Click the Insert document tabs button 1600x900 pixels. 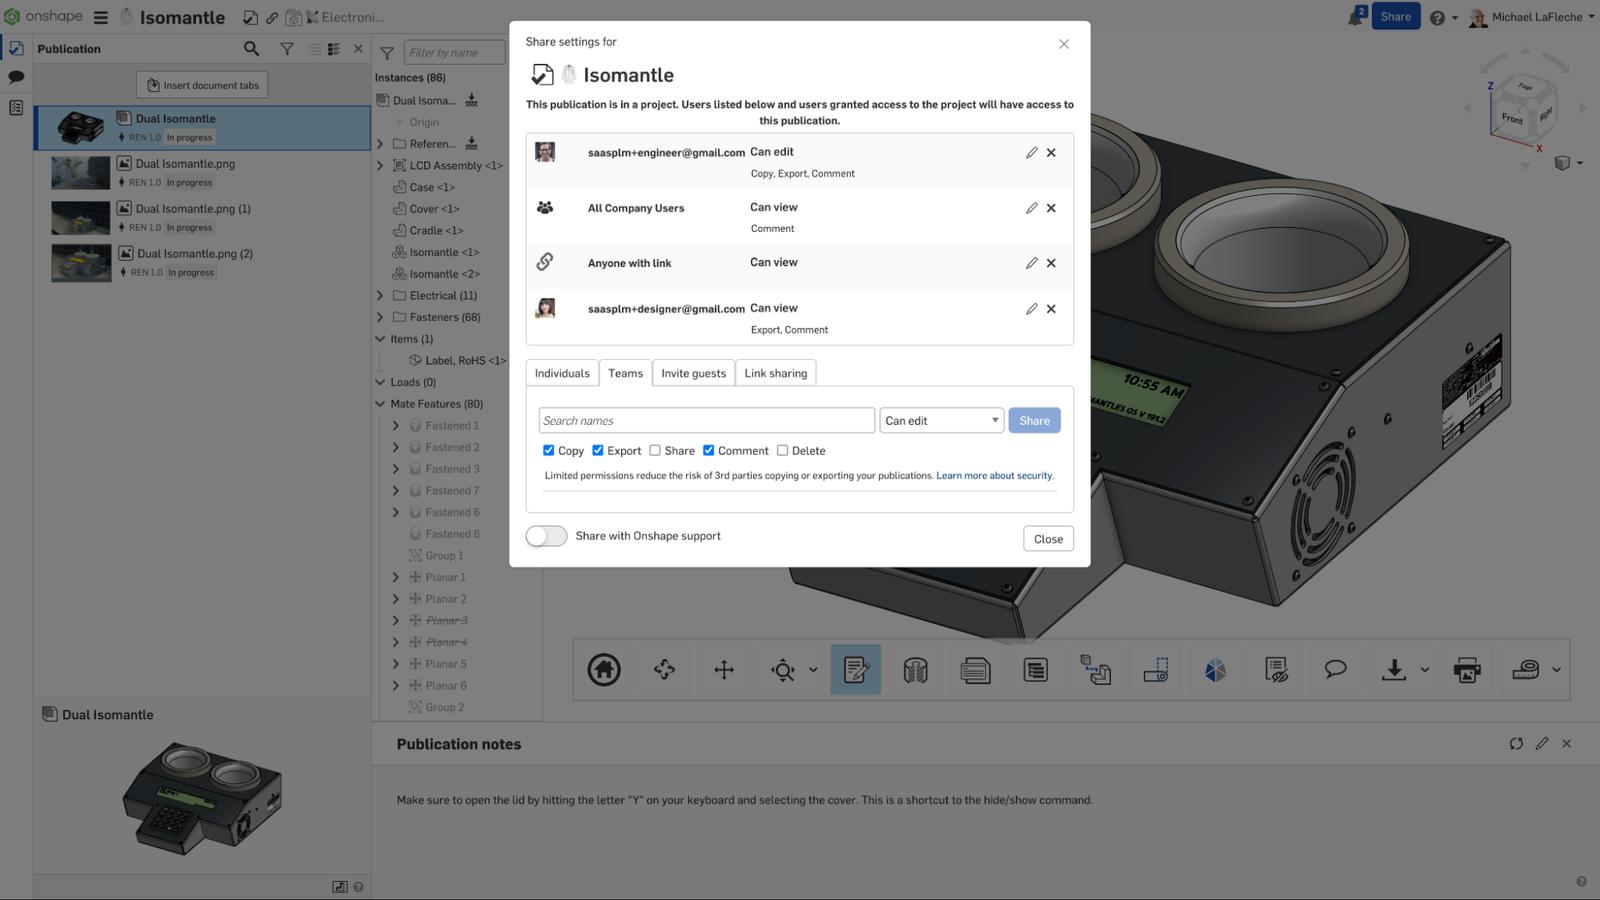click(x=201, y=85)
